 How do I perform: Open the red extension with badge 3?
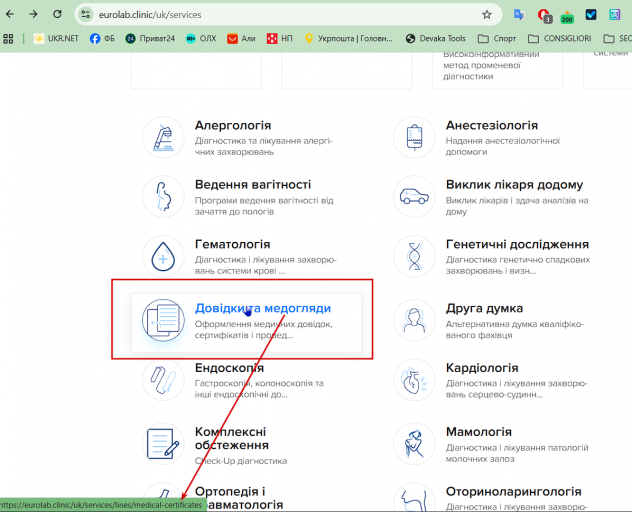545,16
